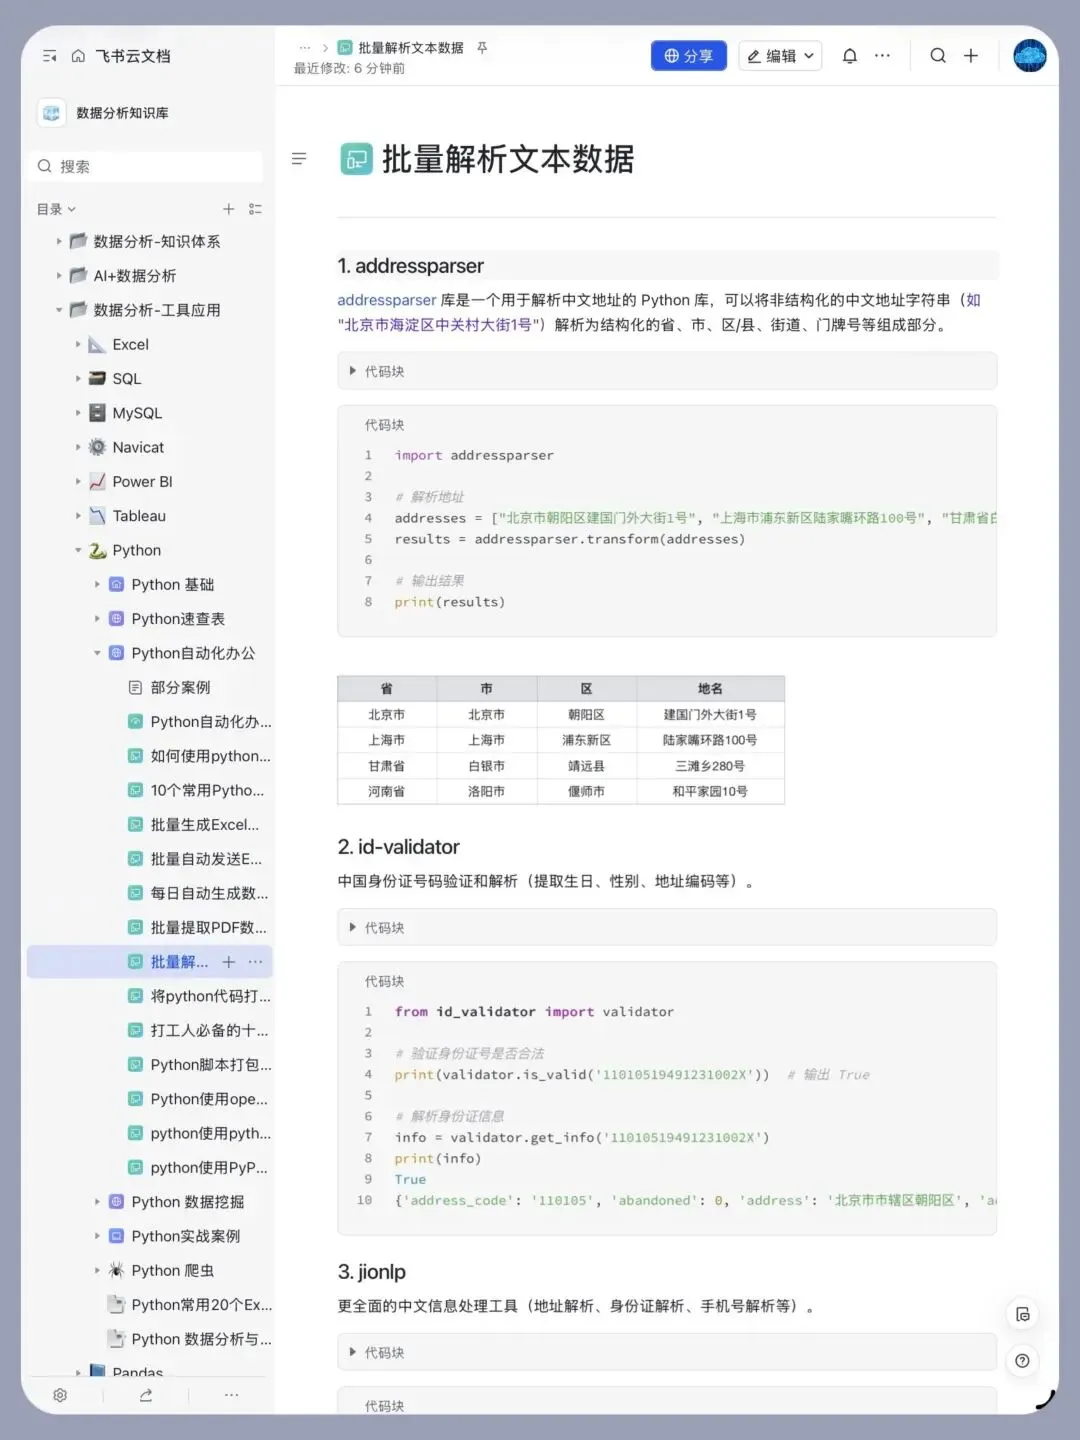This screenshot has height=1440, width=1080.
Task: Open the user avatar menu
Action: [x=1030, y=56]
